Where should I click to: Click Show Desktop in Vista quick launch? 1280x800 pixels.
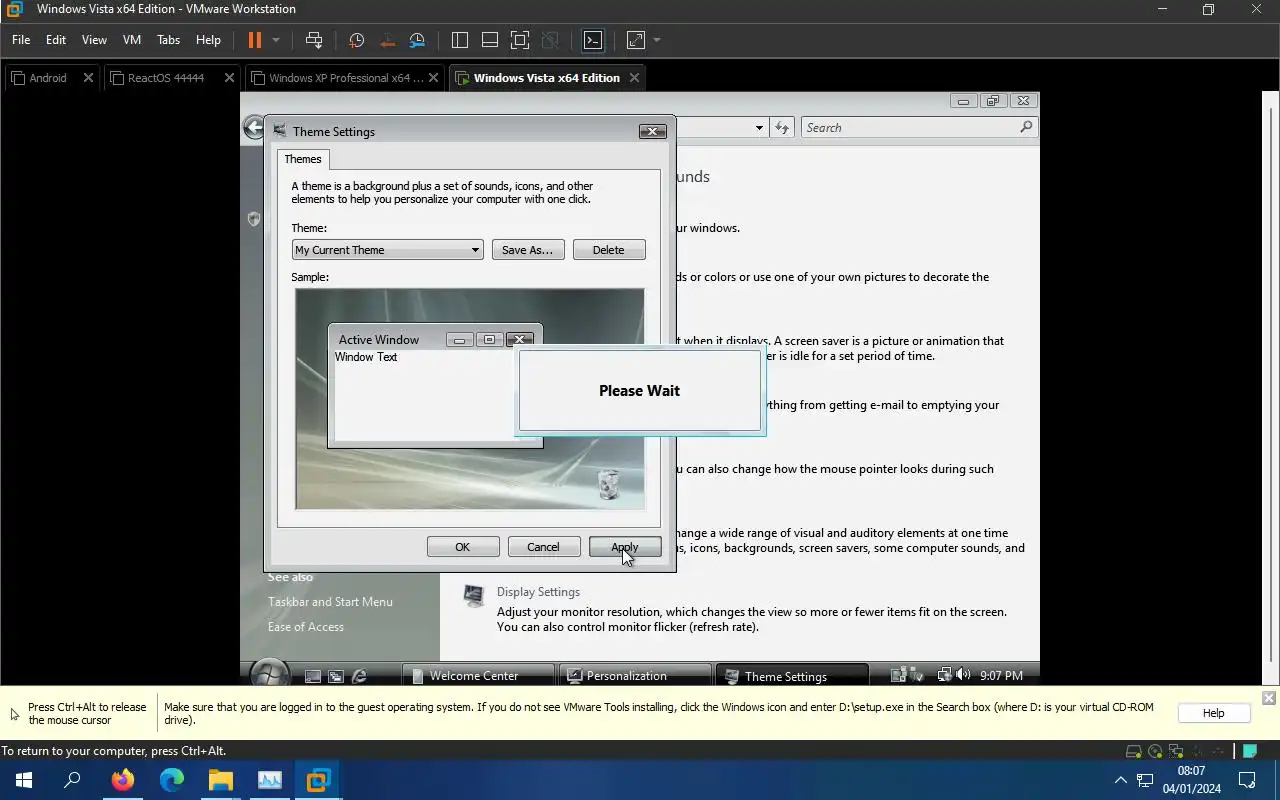tap(313, 677)
